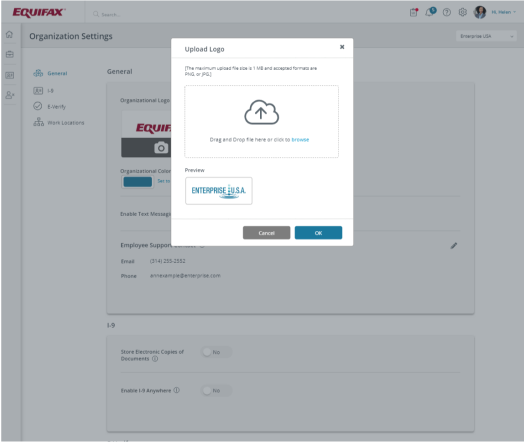Edit Employee Support Contact with pencil icon

pos(453,246)
